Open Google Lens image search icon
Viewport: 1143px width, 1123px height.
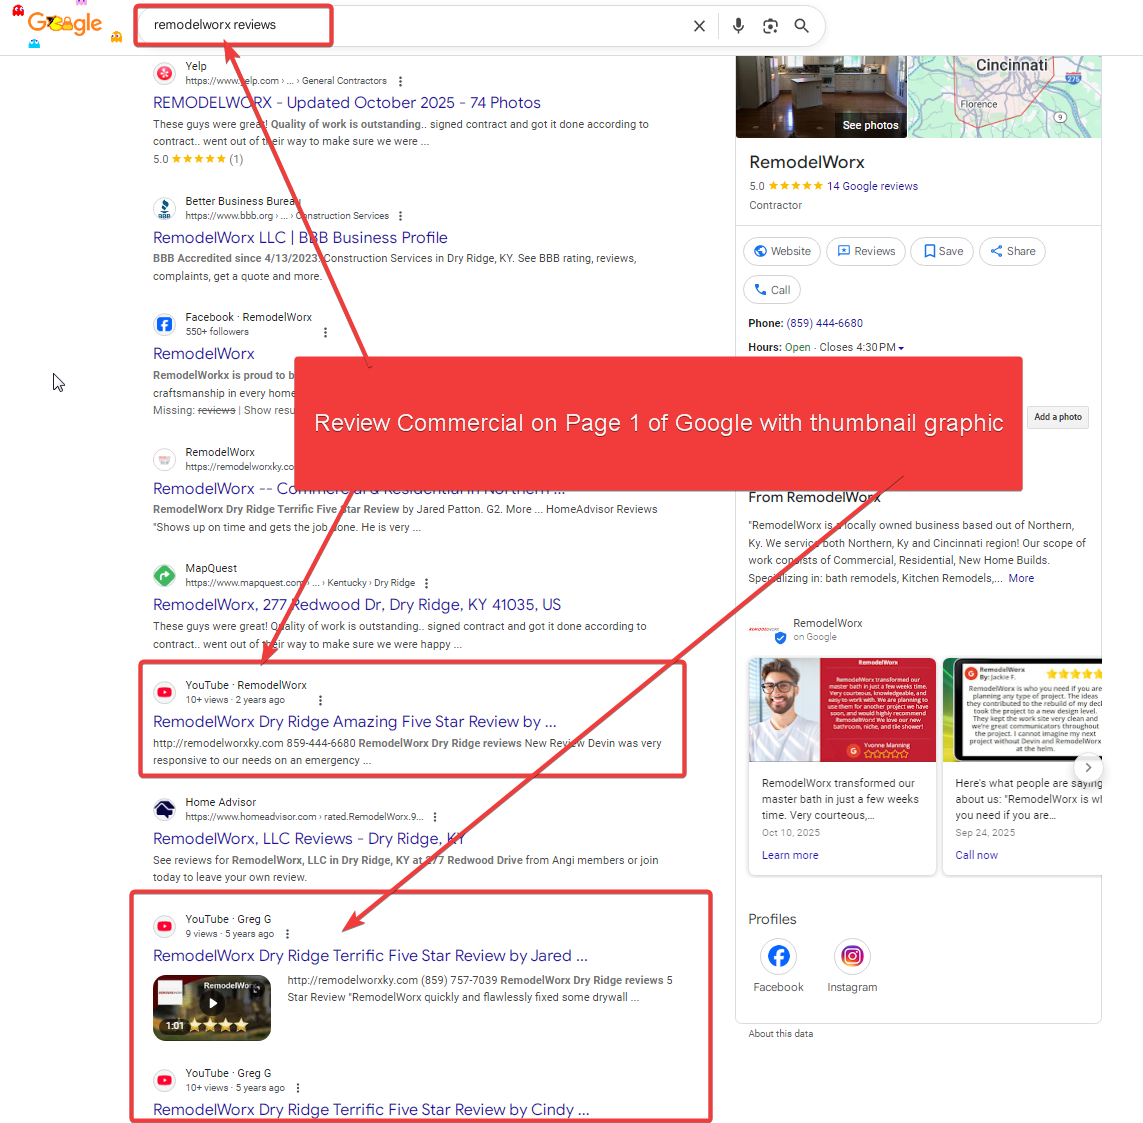[771, 26]
